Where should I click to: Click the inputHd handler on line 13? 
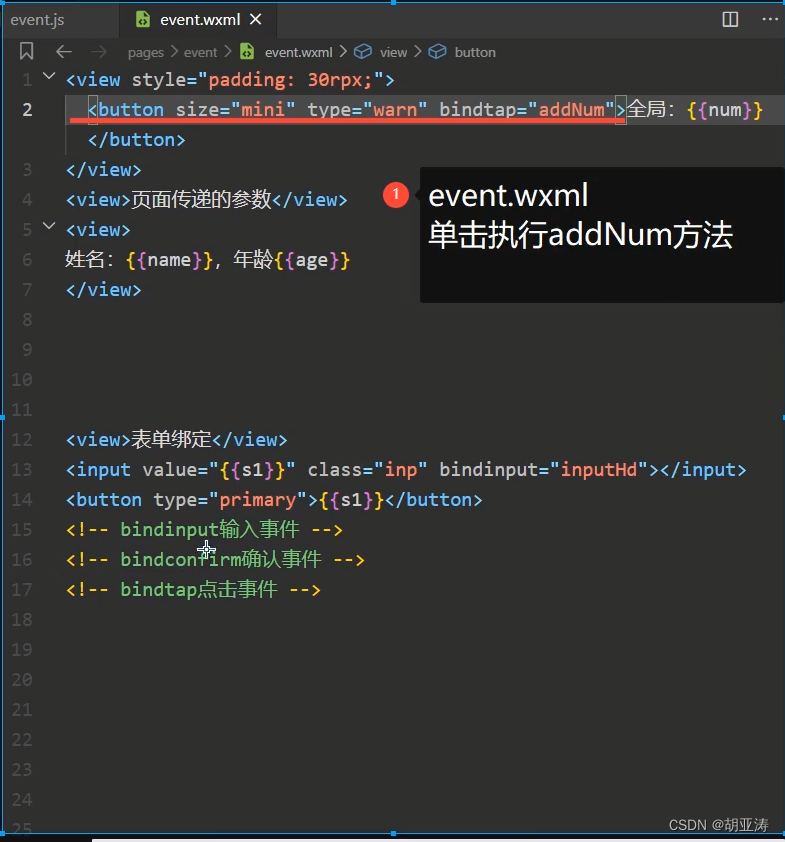pyautogui.click(x=599, y=470)
